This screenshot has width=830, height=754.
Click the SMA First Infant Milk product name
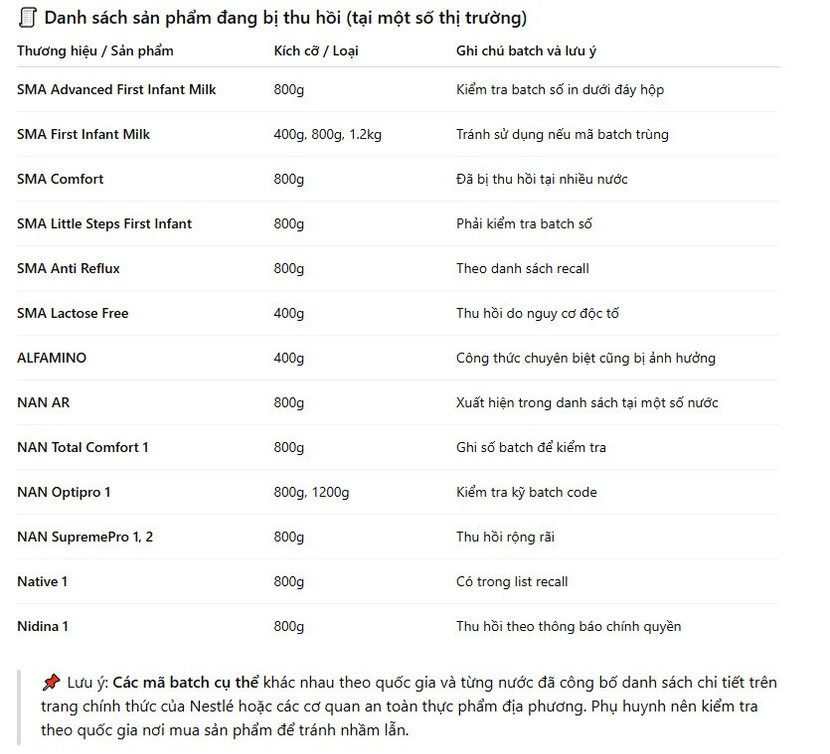tap(83, 134)
